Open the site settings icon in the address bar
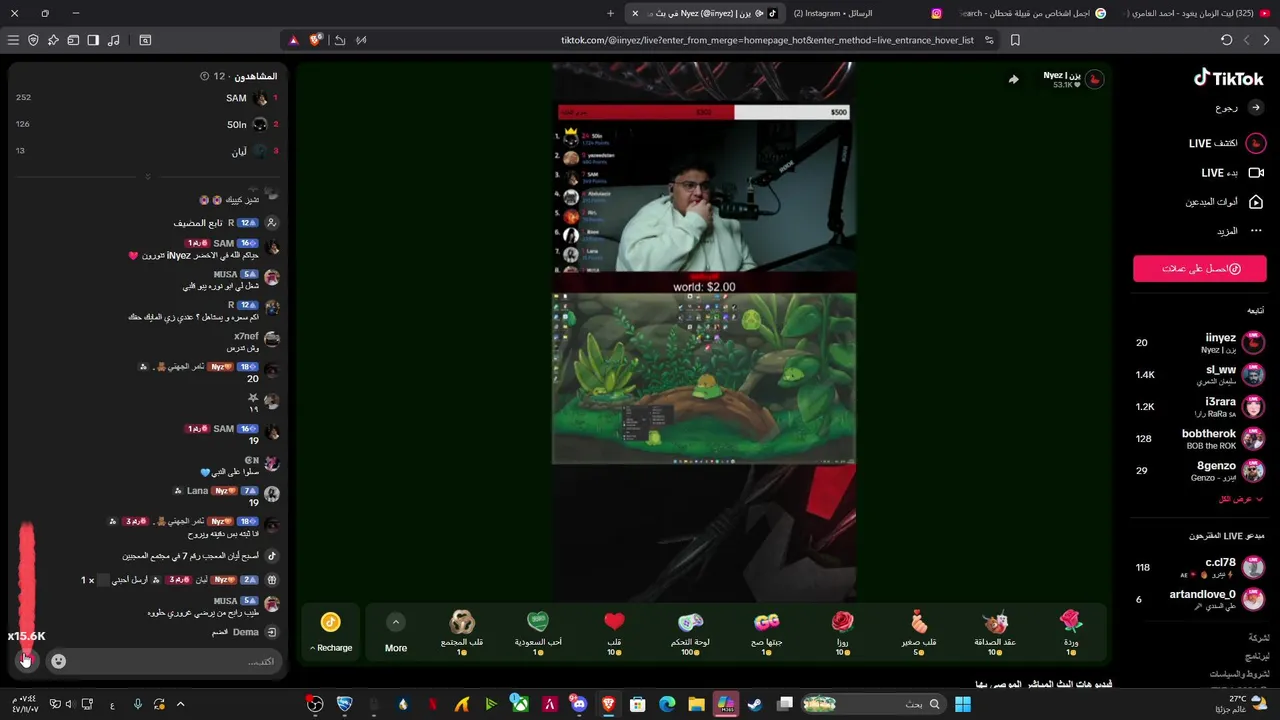This screenshot has height=720, width=1280. tap(989, 40)
